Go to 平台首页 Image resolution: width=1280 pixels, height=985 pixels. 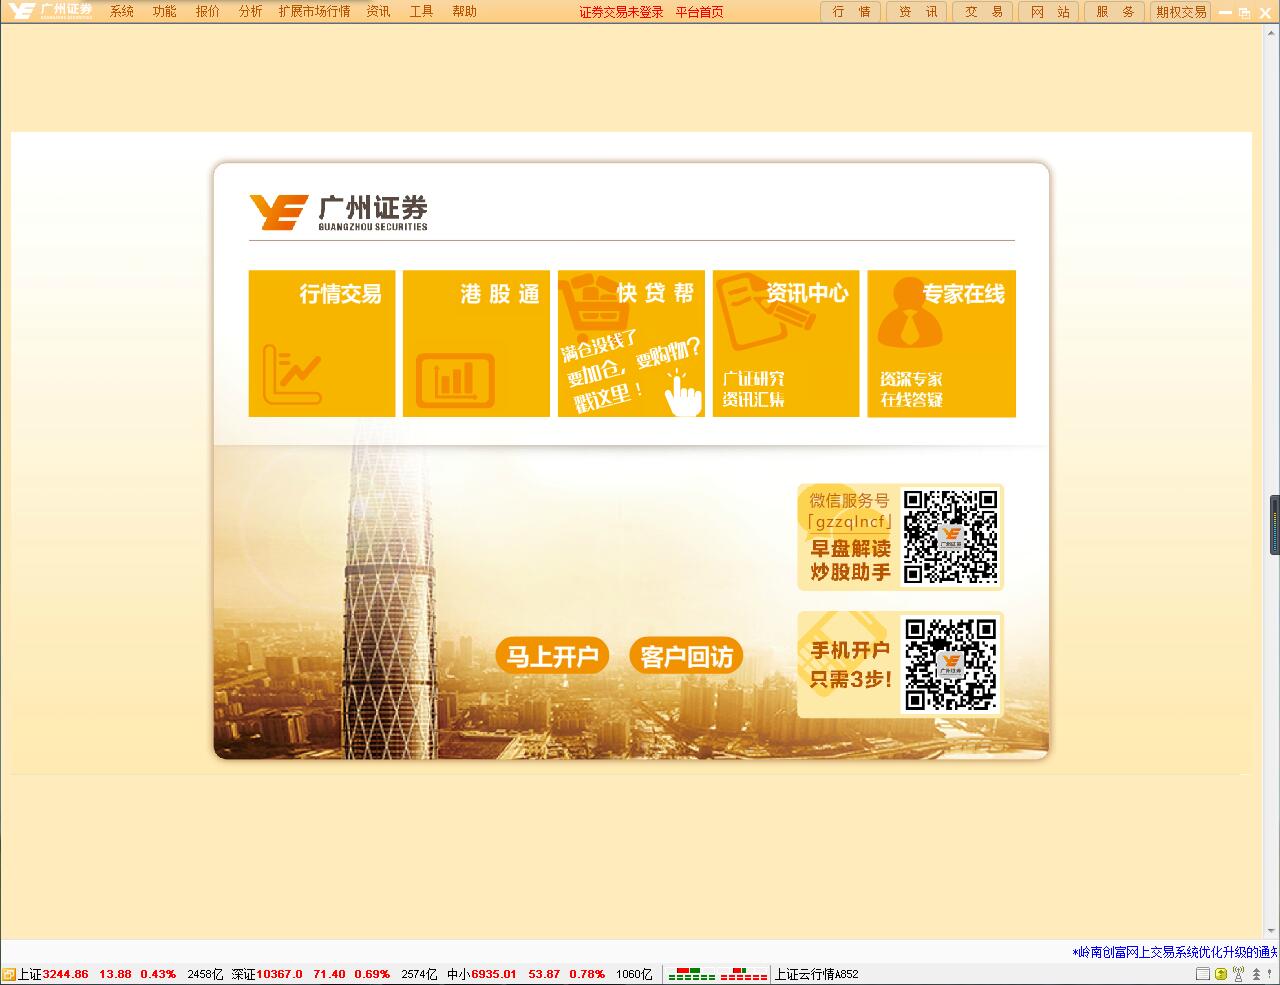click(x=699, y=12)
